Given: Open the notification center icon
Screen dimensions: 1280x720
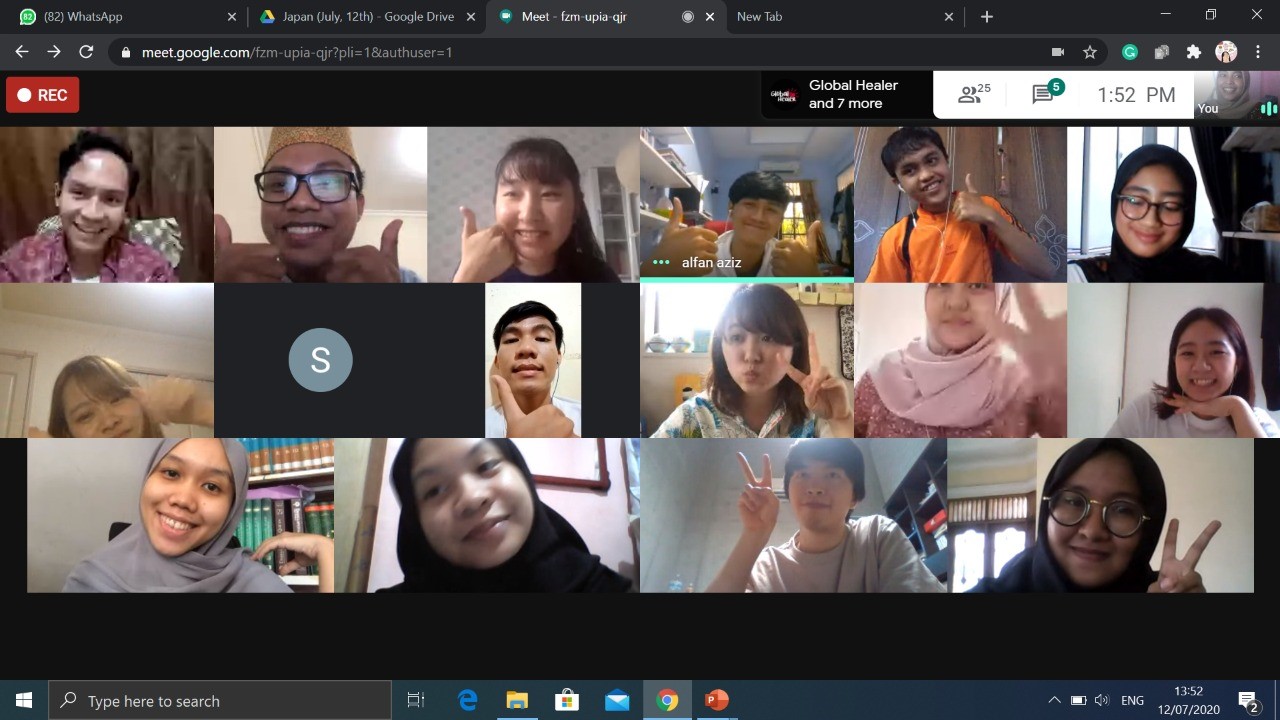Looking at the screenshot, I should (1248, 700).
